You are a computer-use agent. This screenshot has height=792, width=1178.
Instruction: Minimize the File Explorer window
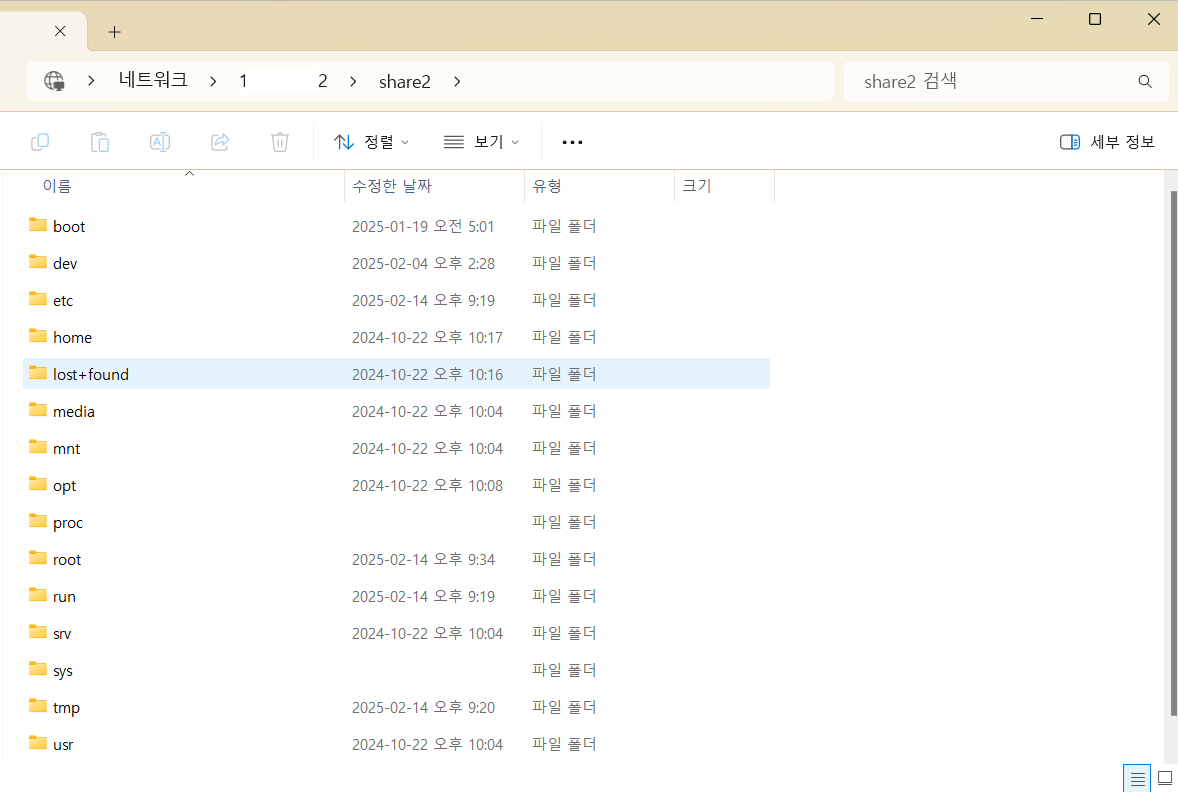pos(1037,19)
